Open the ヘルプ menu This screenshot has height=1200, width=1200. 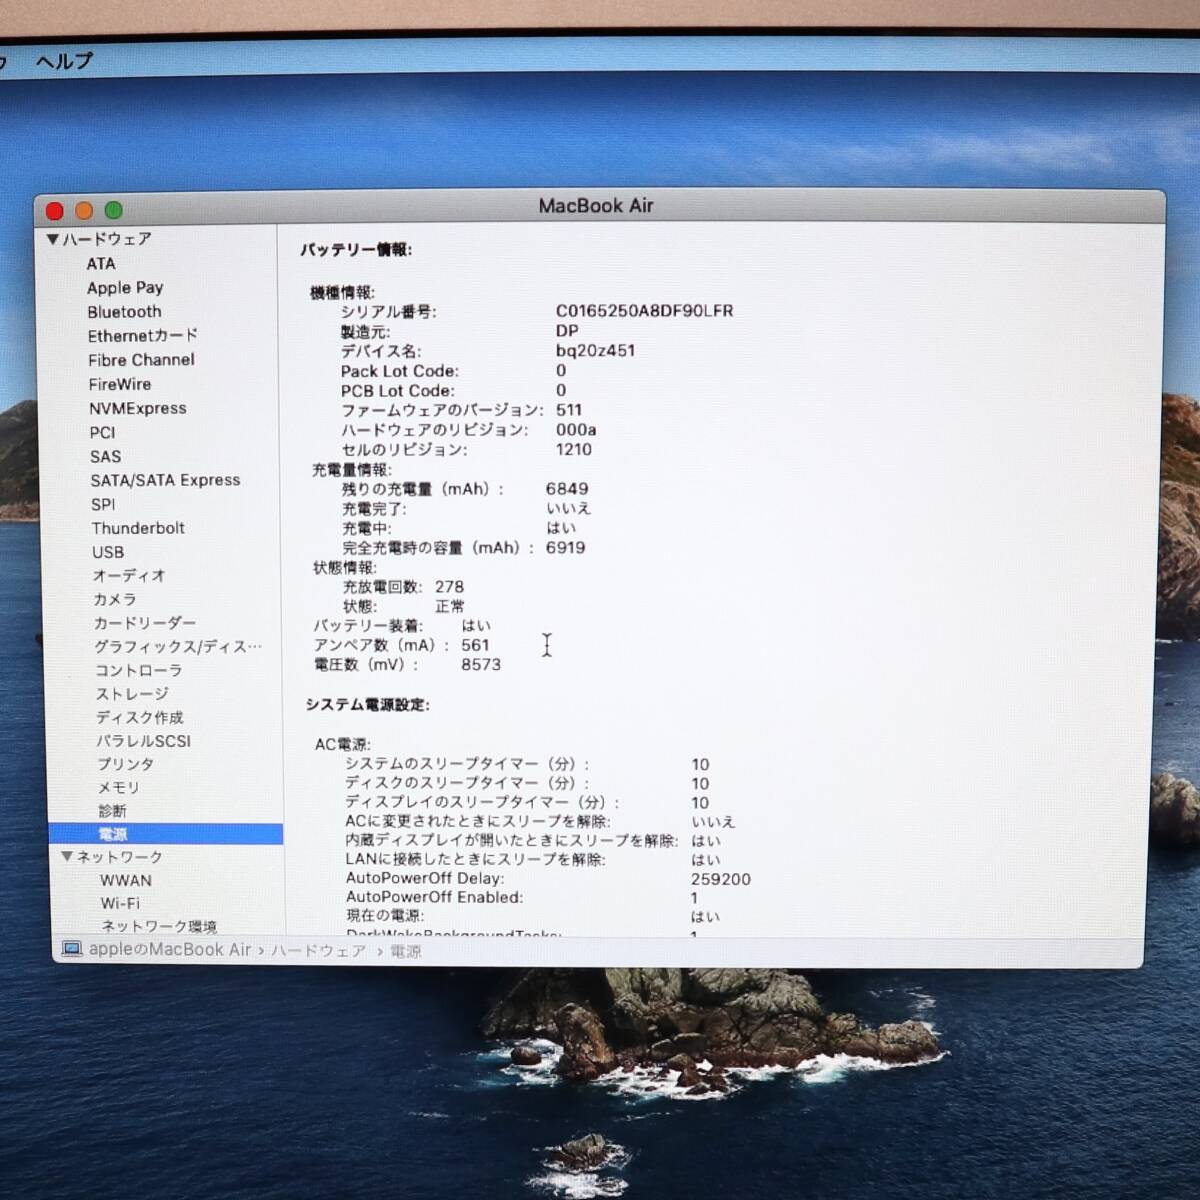pyautogui.click(x=64, y=61)
